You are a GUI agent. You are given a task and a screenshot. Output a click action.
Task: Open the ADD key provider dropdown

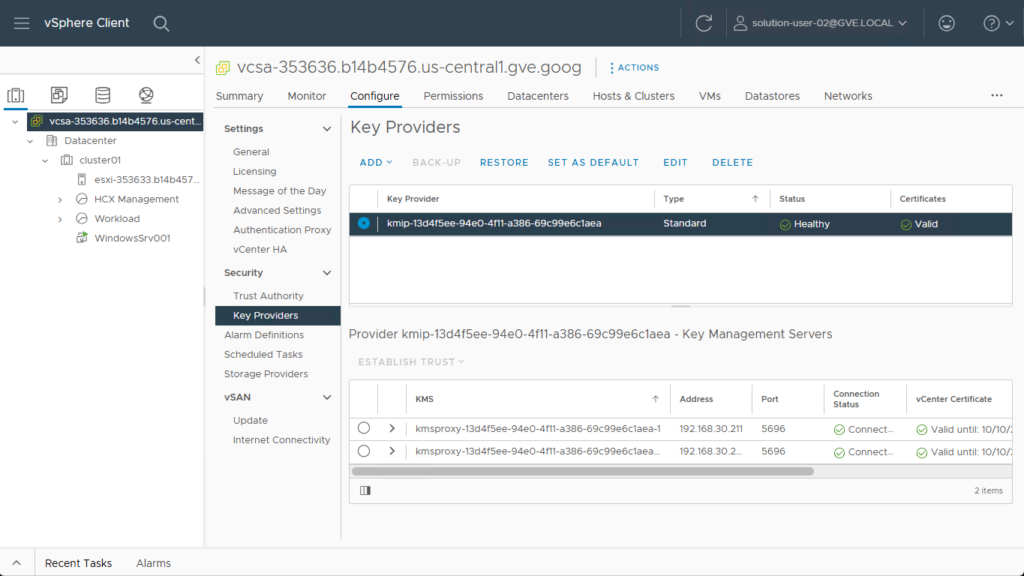point(376,163)
